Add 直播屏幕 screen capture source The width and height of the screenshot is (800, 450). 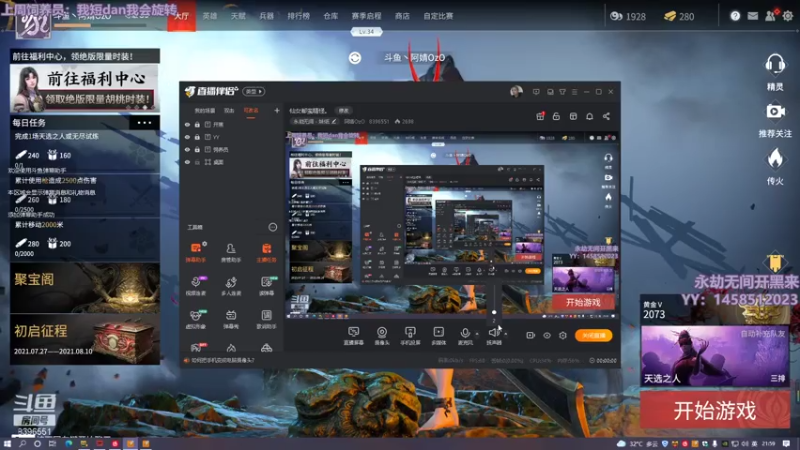(x=353, y=336)
